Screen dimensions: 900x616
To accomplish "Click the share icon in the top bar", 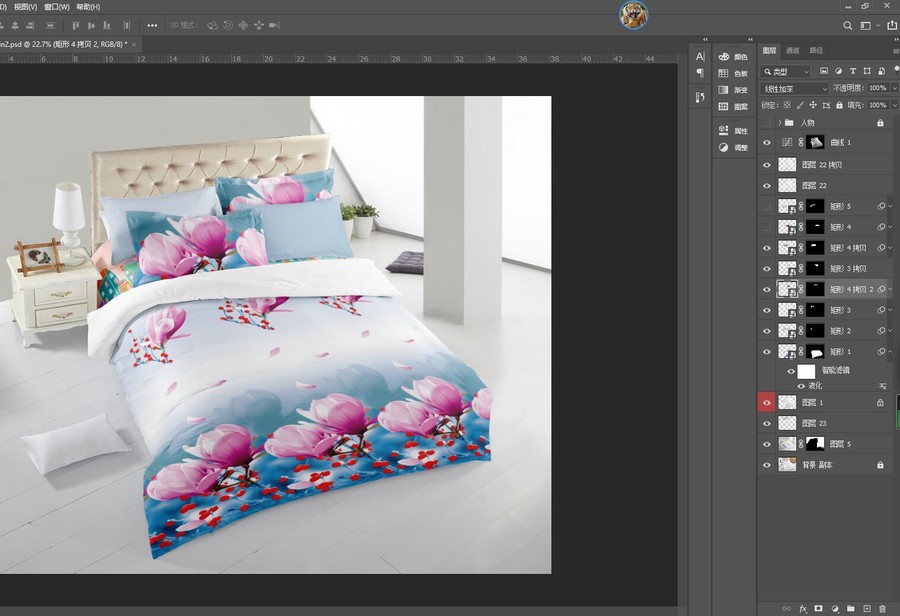I will coord(893,25).
